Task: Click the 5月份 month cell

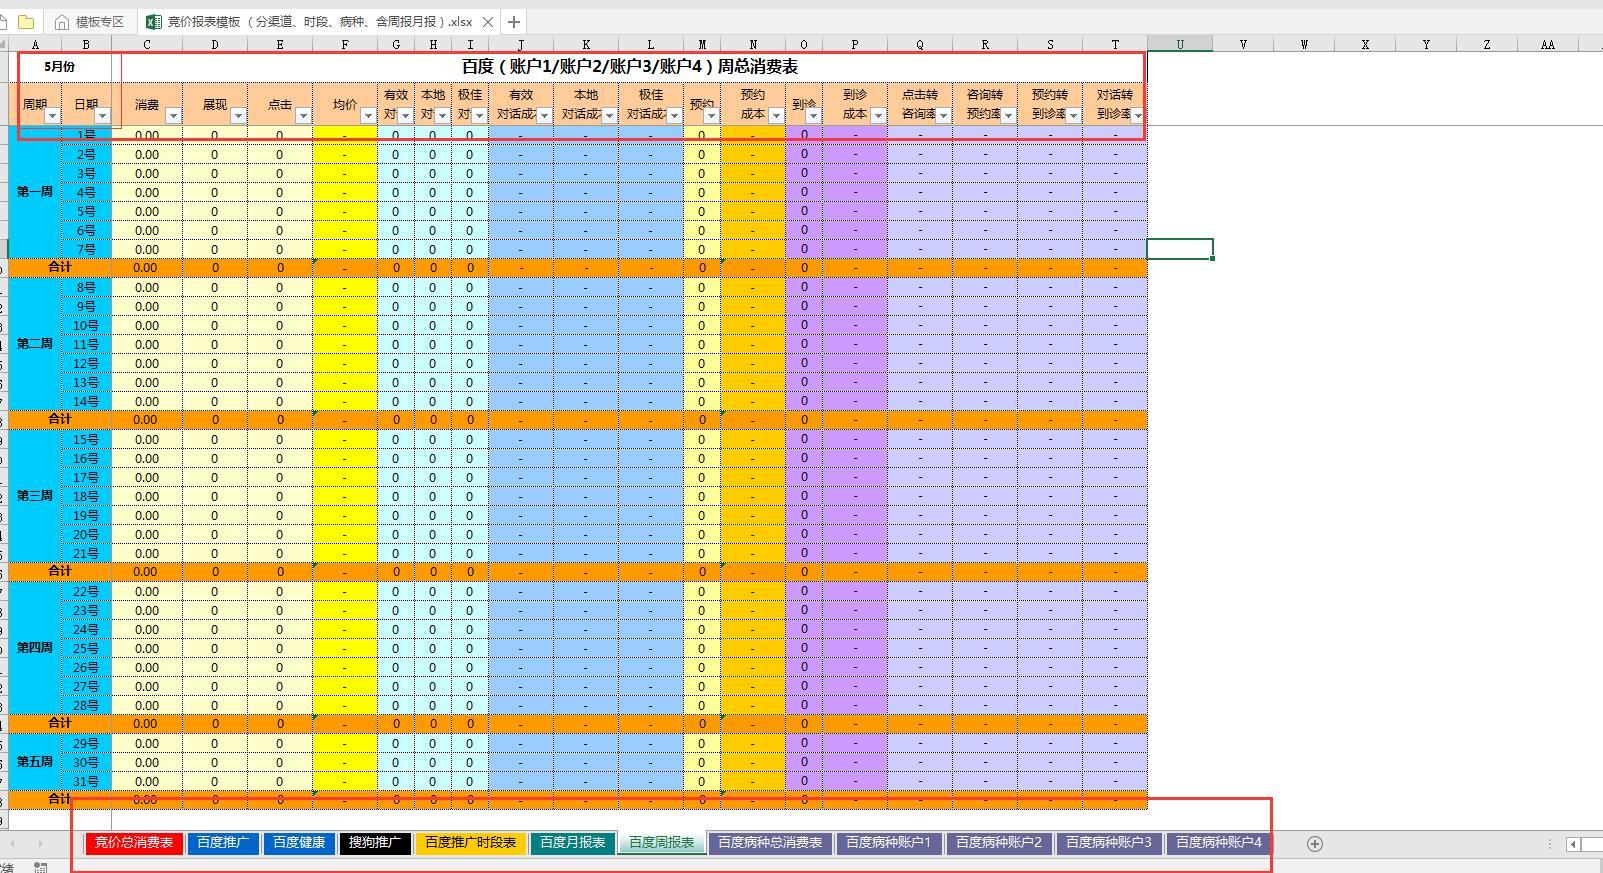Action: pos(60,67)
